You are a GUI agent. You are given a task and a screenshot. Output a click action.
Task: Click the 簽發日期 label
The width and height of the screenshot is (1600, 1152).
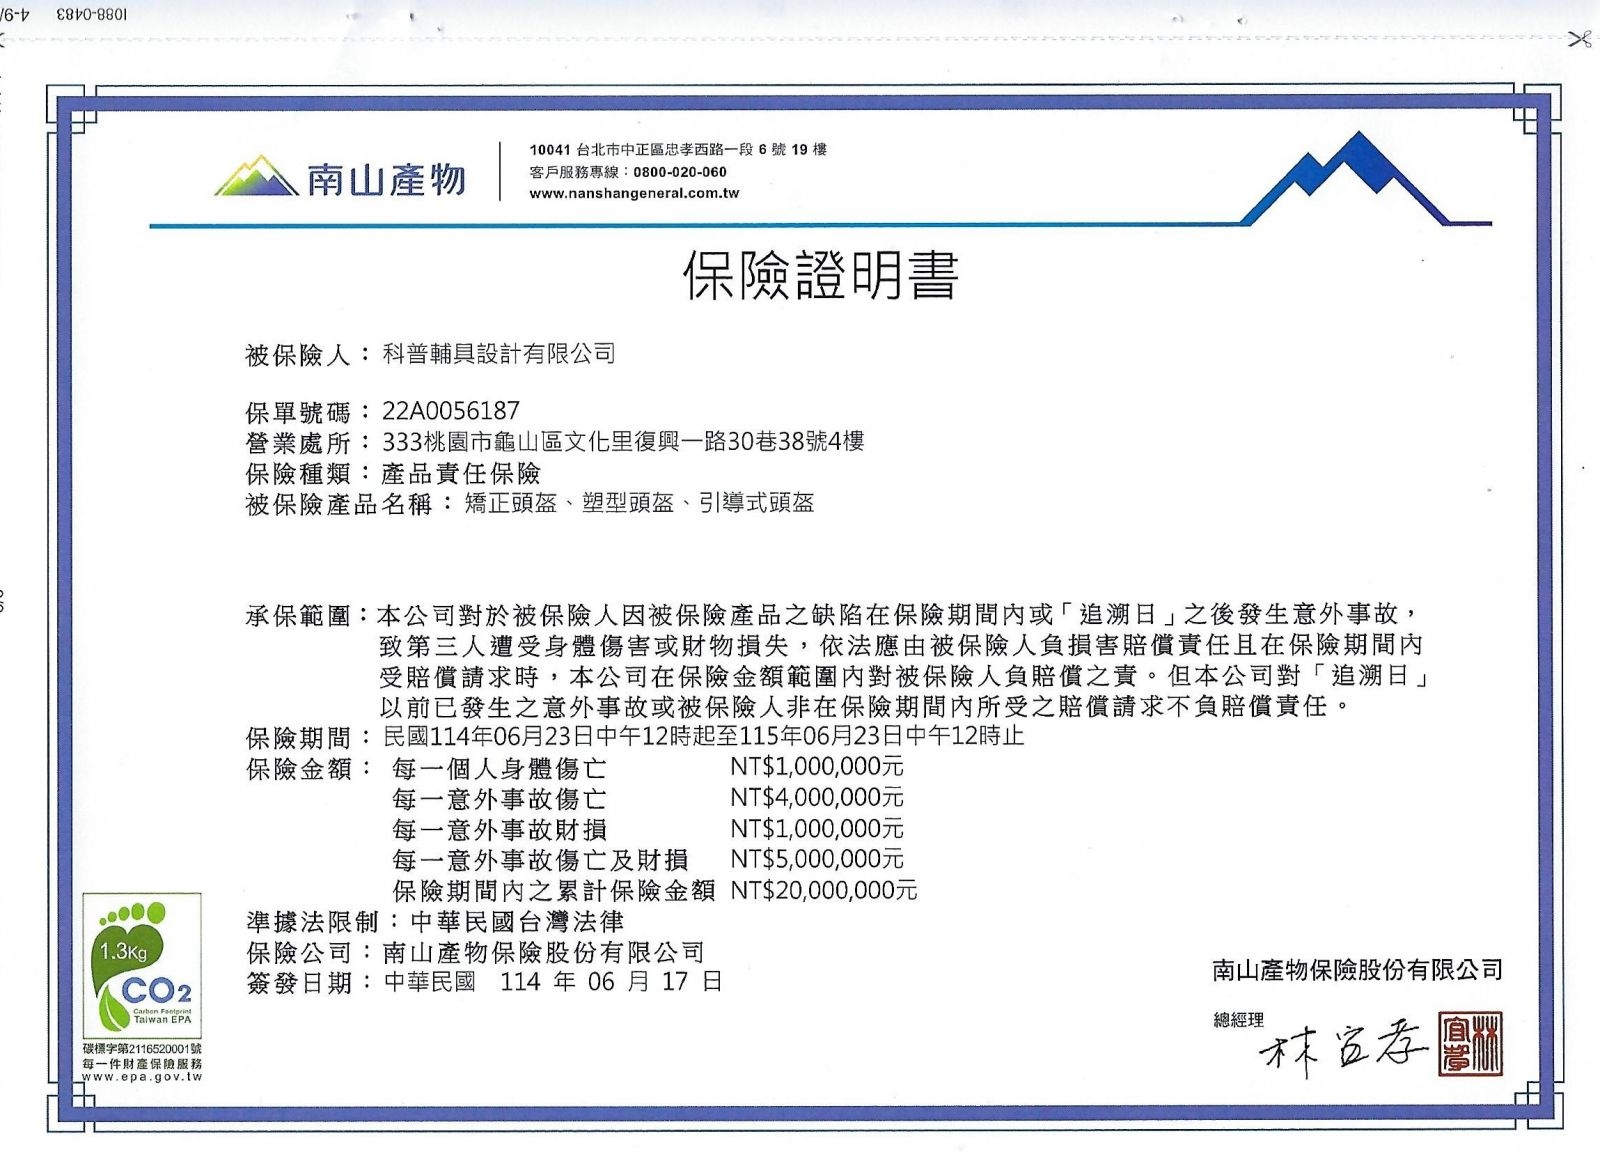point(298,983)
